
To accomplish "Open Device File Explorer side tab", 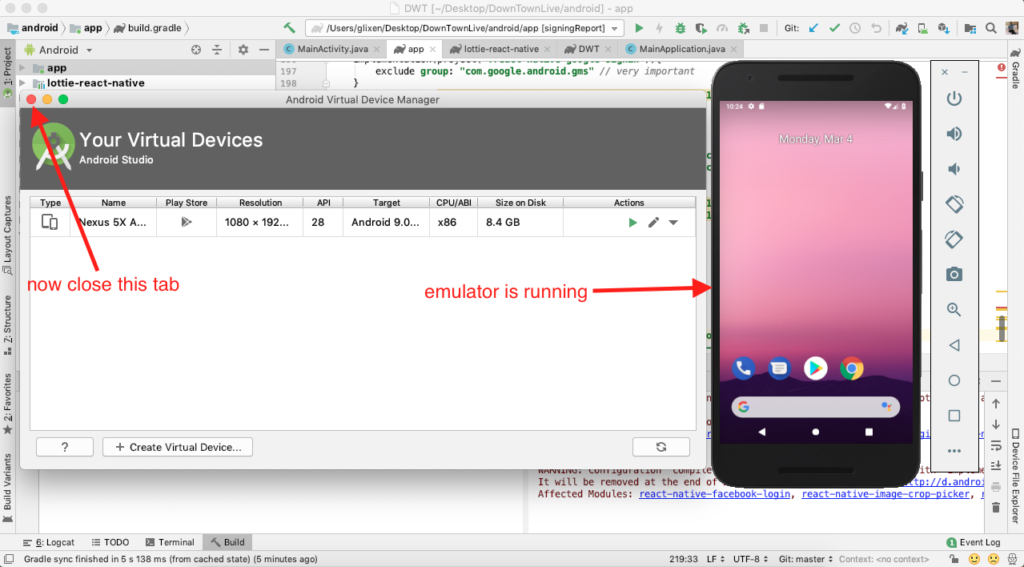I will (1016, 475).
